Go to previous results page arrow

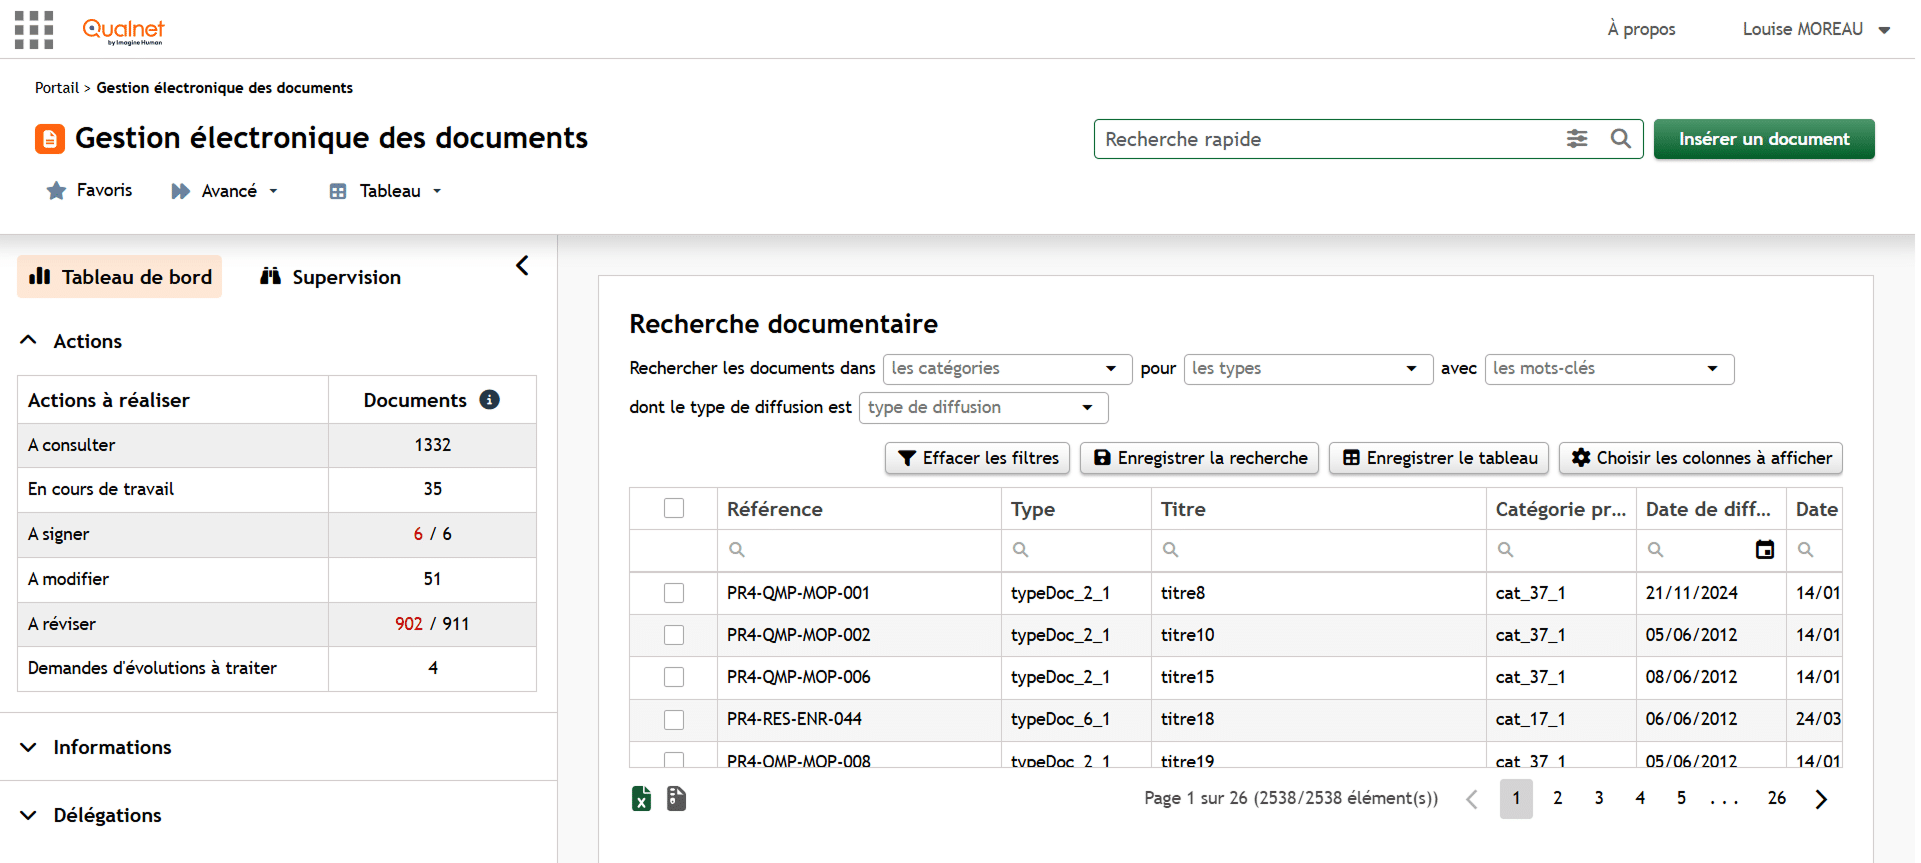tap(1471, 799)
